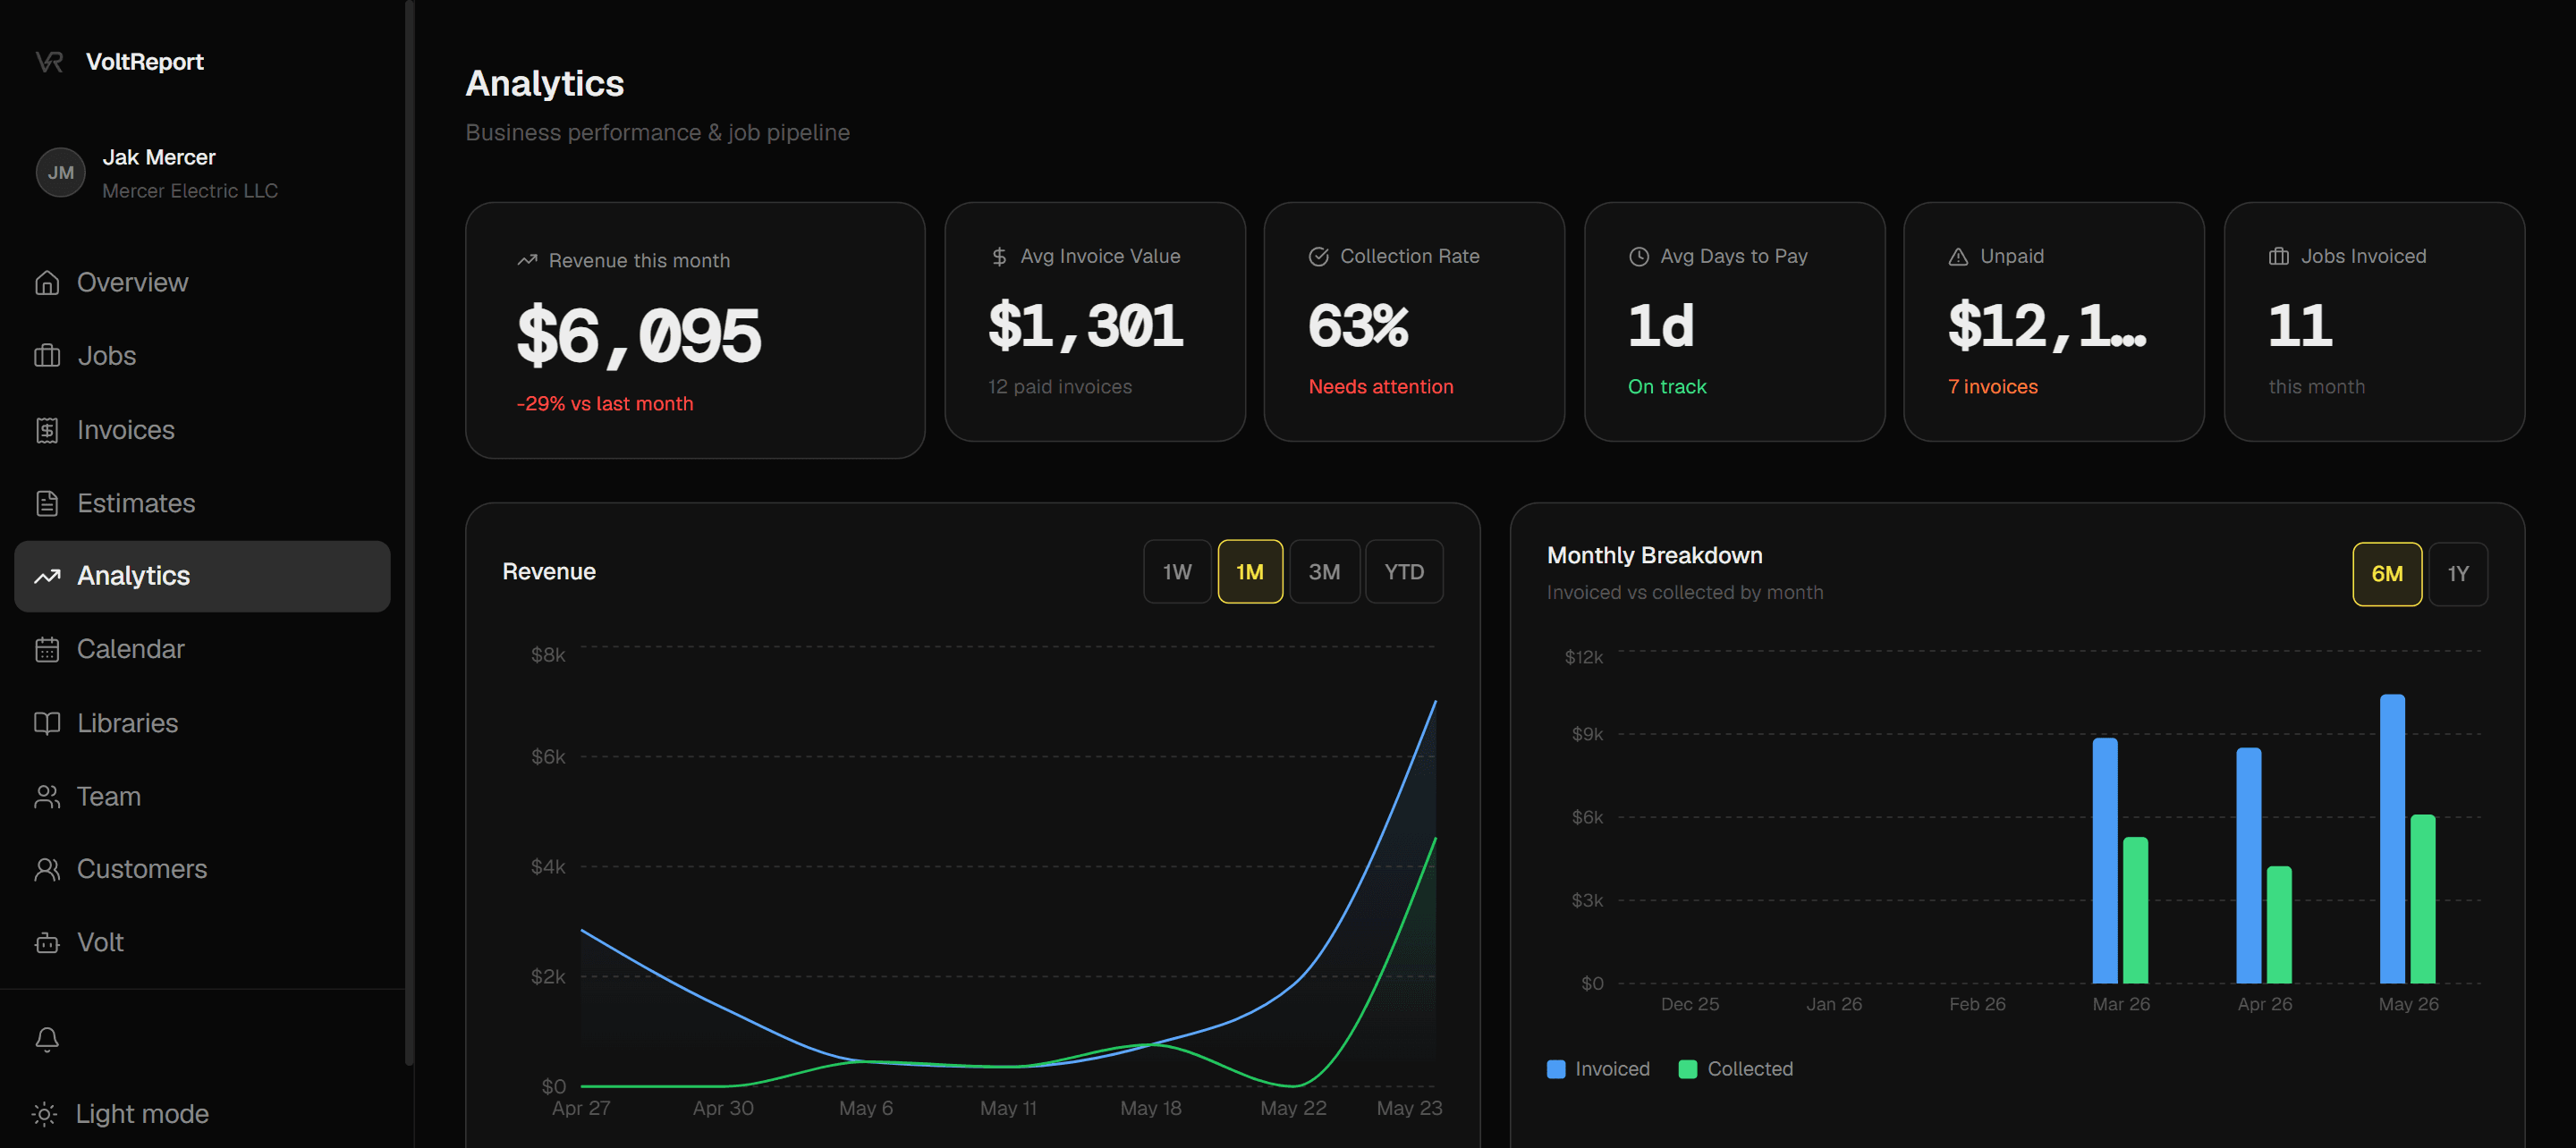The image size is (2576, 1148).
Task: Switch Monthly Breakdown to 1Y
Action: pos(2457,574)
